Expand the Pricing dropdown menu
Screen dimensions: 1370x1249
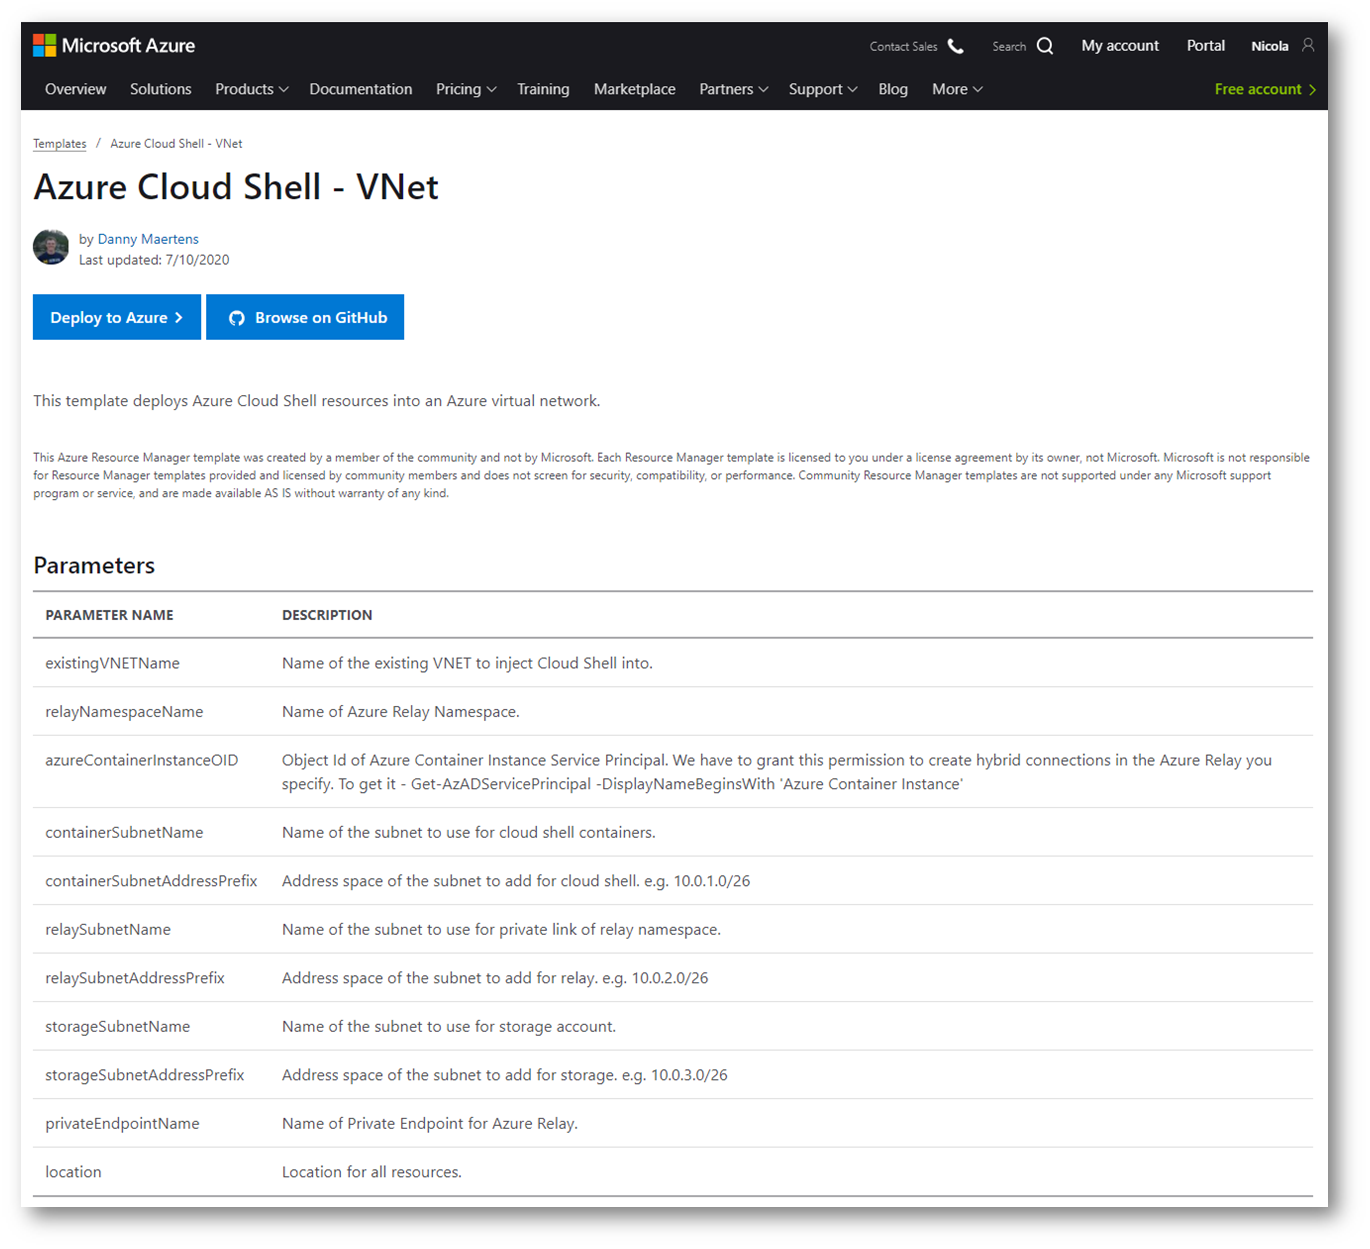click(x=466, y=89)
